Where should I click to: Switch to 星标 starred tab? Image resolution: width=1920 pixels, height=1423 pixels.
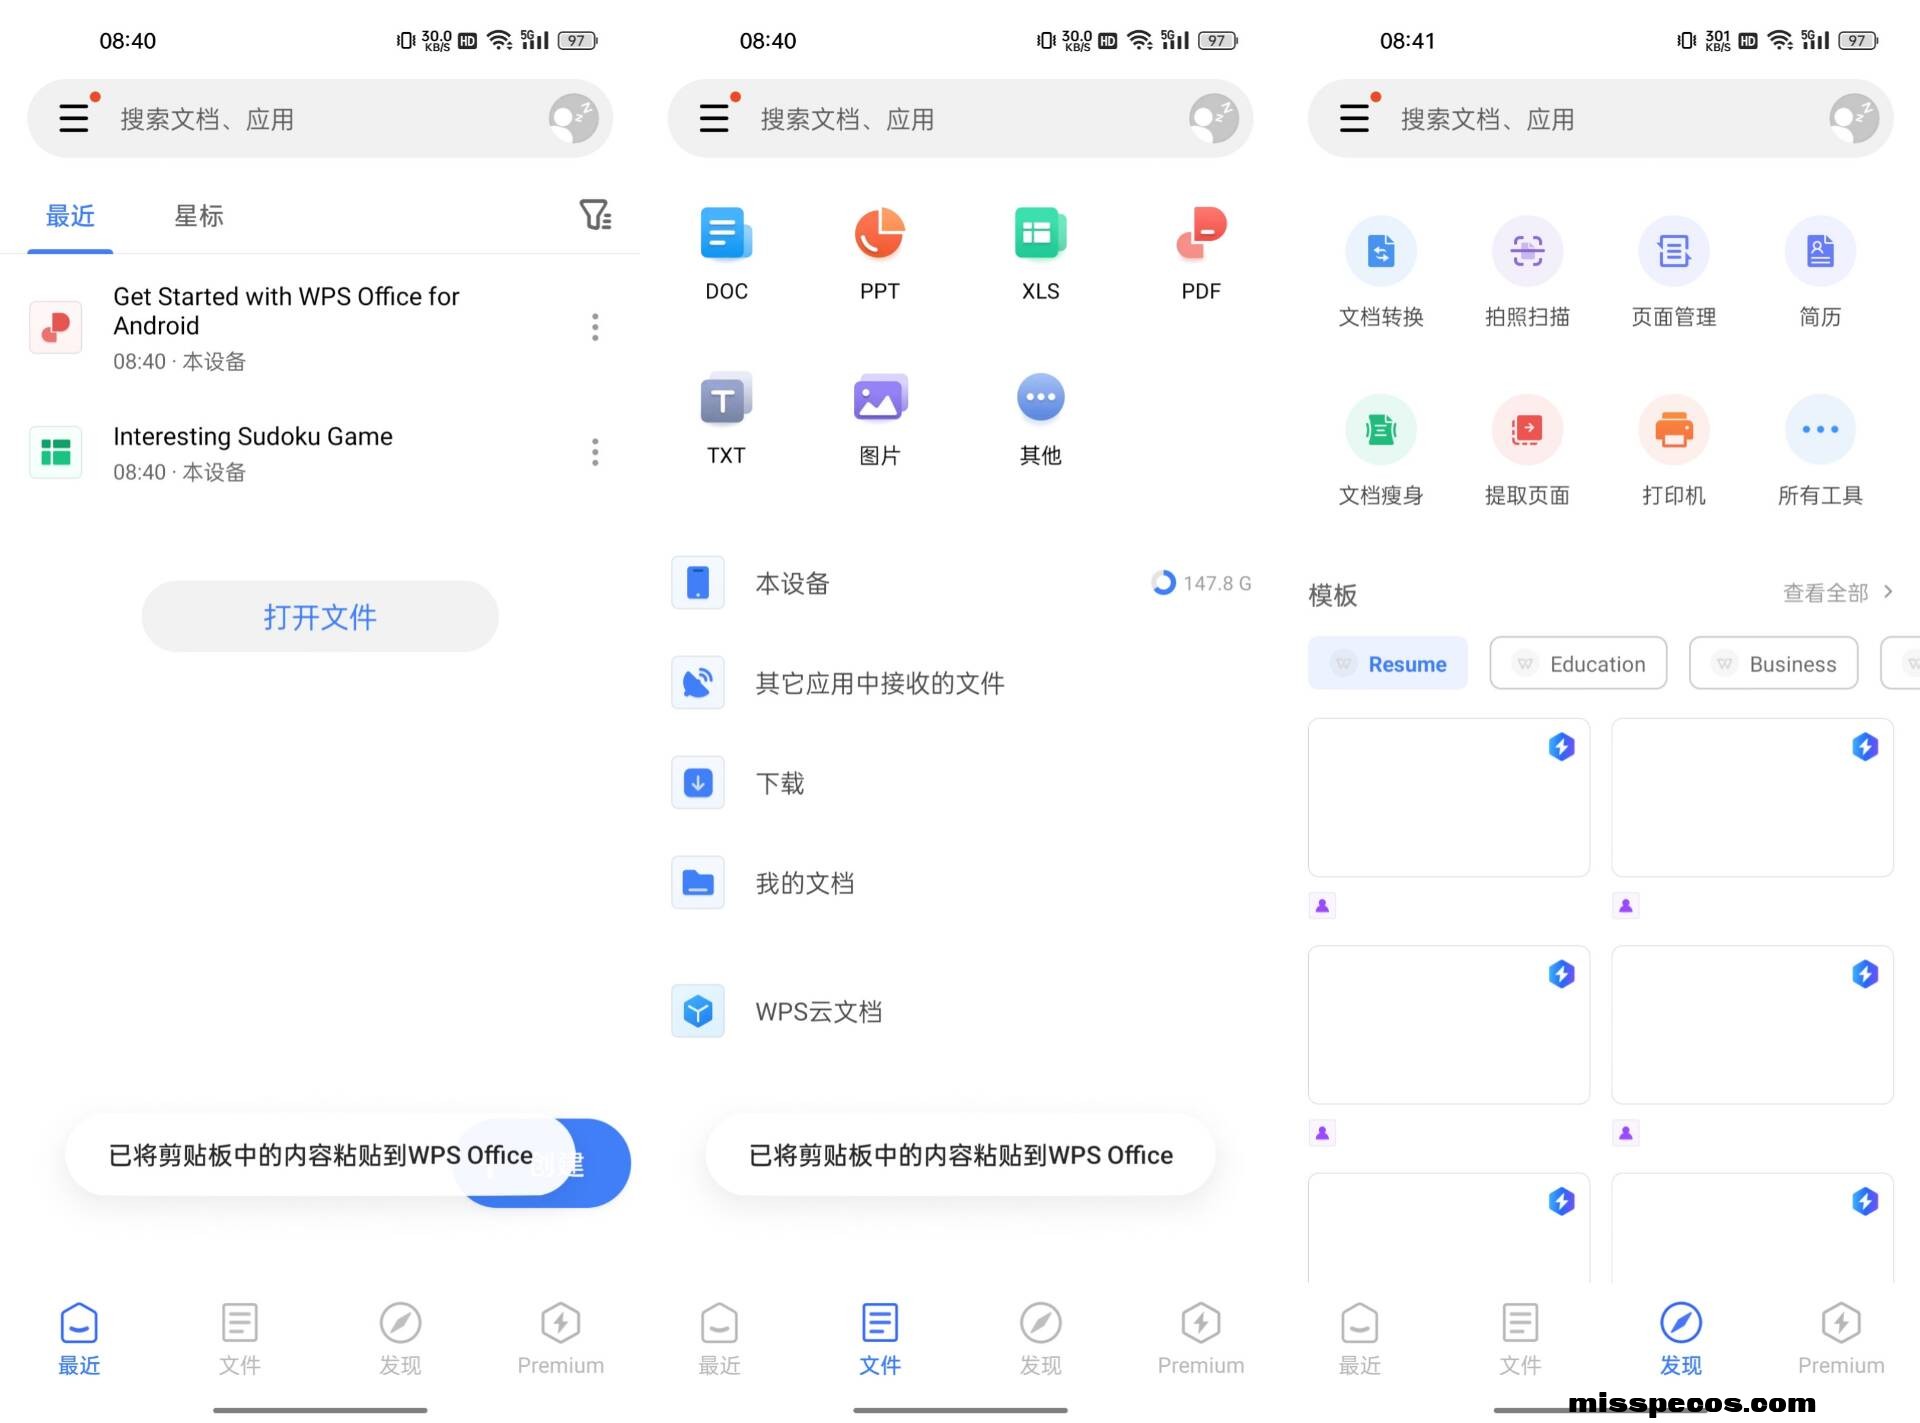(198, 215)
